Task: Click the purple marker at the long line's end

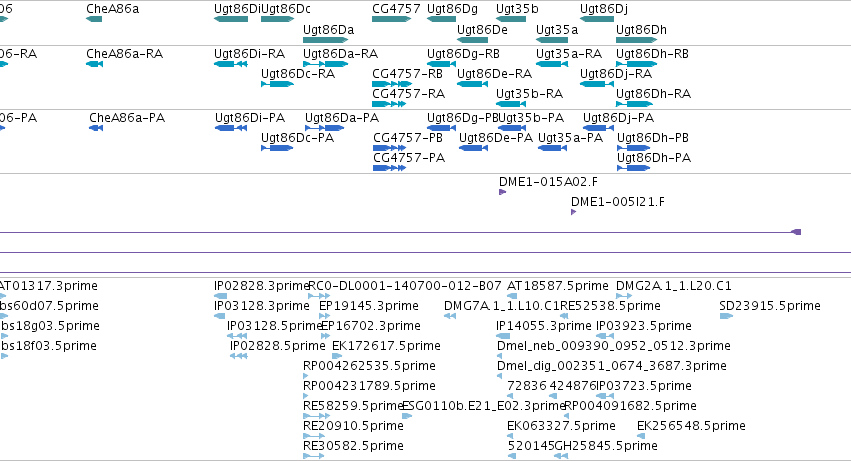Action: (x=796, y=232)
